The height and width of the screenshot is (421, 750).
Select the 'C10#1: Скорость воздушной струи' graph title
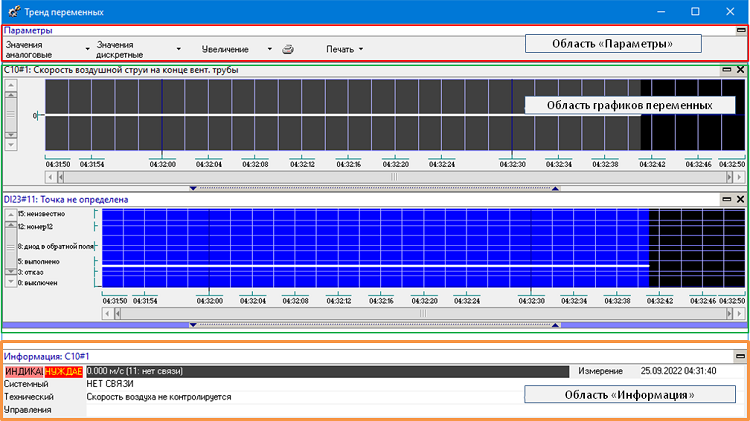click(121, 70)
